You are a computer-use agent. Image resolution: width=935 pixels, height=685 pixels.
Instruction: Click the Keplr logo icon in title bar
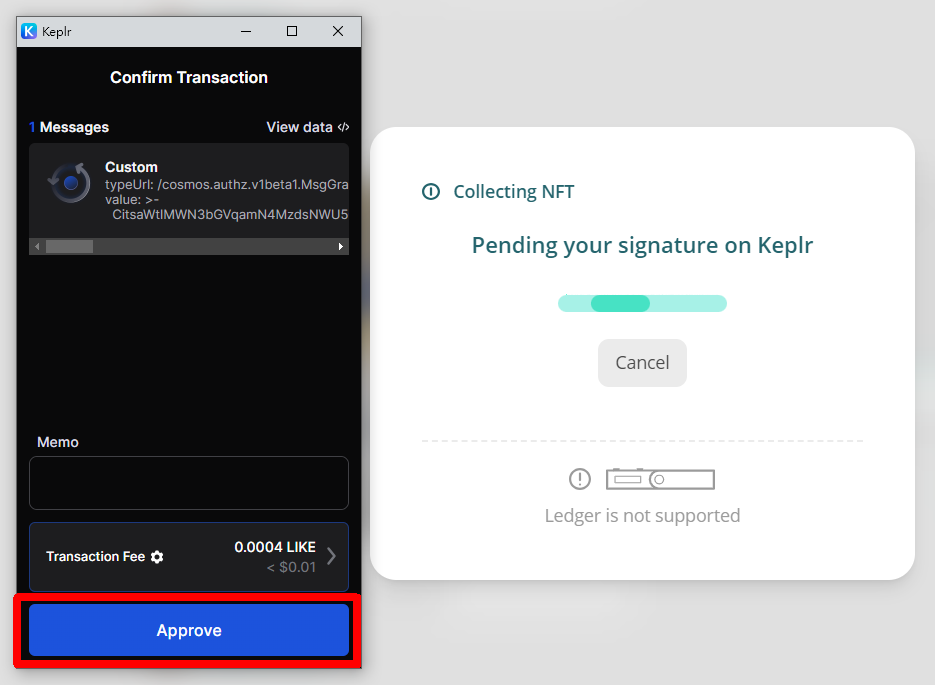point(29,31)
